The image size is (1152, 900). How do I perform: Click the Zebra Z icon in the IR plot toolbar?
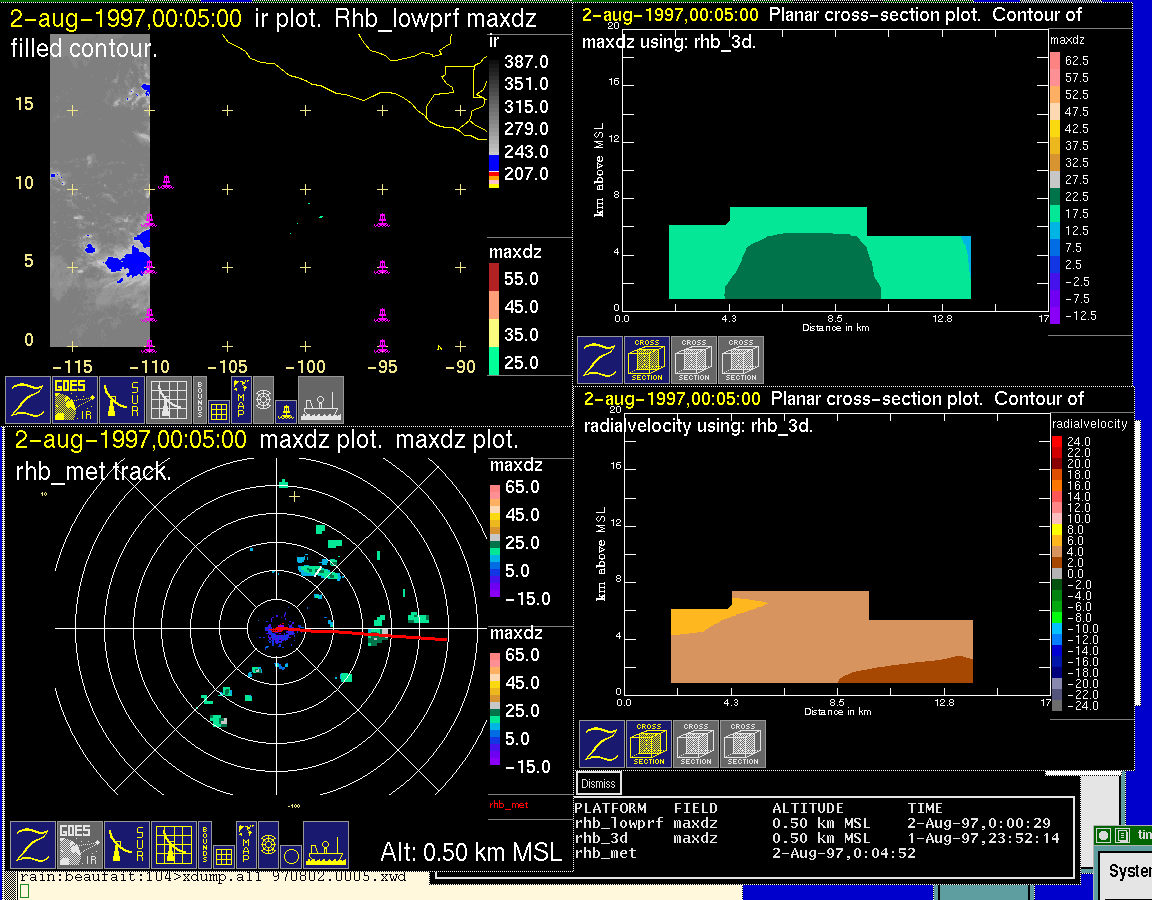coord(29,400)
